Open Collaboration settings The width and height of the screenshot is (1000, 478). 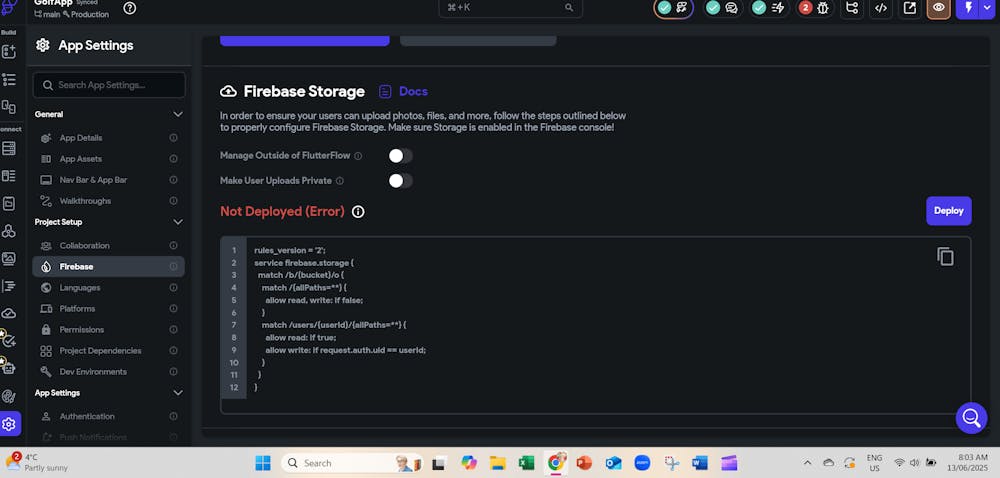tap(108, 245)
